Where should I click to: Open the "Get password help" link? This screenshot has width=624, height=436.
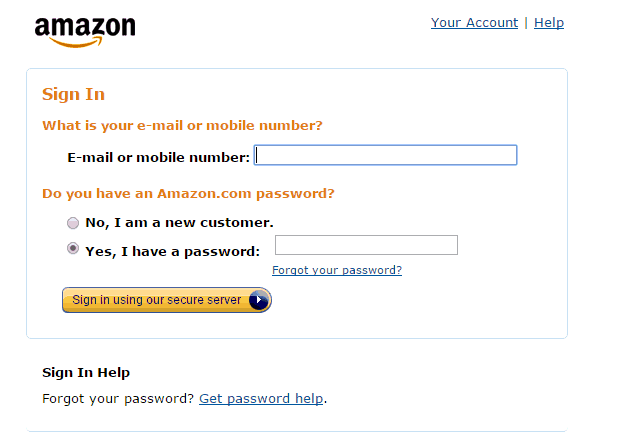(x=261, y=399)
